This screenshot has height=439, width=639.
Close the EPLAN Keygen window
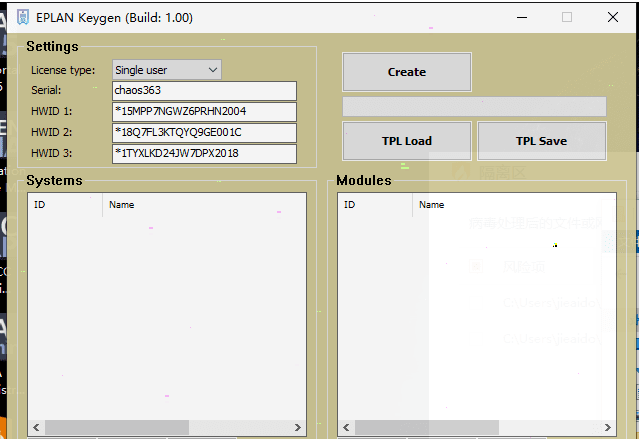click(612, 17)
